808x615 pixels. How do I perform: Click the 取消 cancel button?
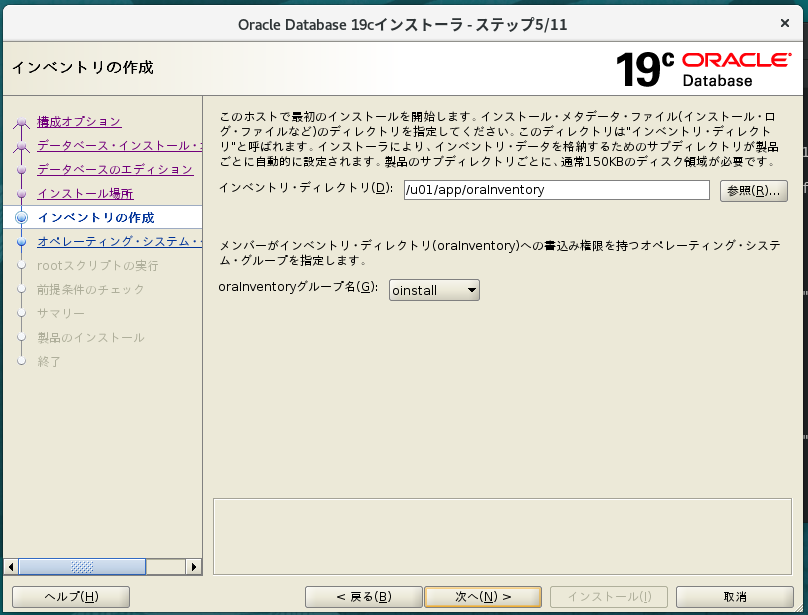735,597
